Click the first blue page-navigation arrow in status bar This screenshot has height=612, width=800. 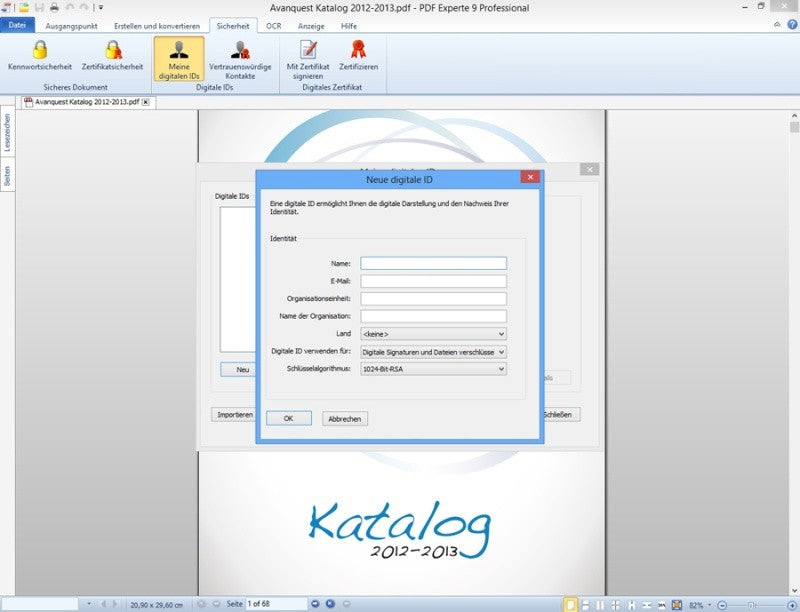pos(315,604)
